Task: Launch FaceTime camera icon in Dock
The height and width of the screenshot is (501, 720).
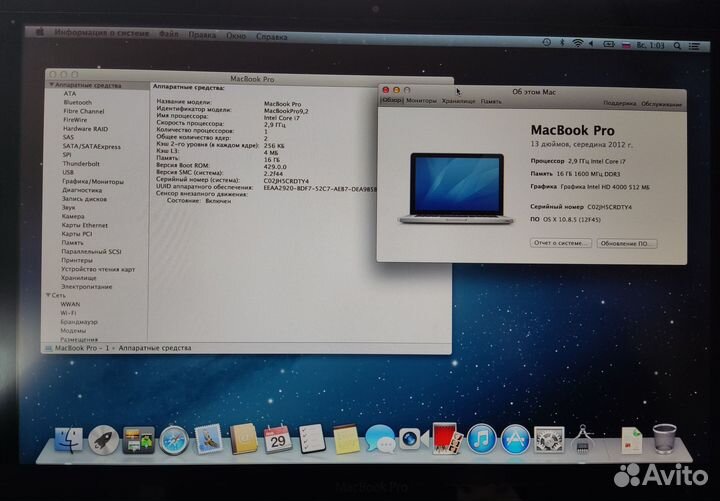Action: (413, 439)
